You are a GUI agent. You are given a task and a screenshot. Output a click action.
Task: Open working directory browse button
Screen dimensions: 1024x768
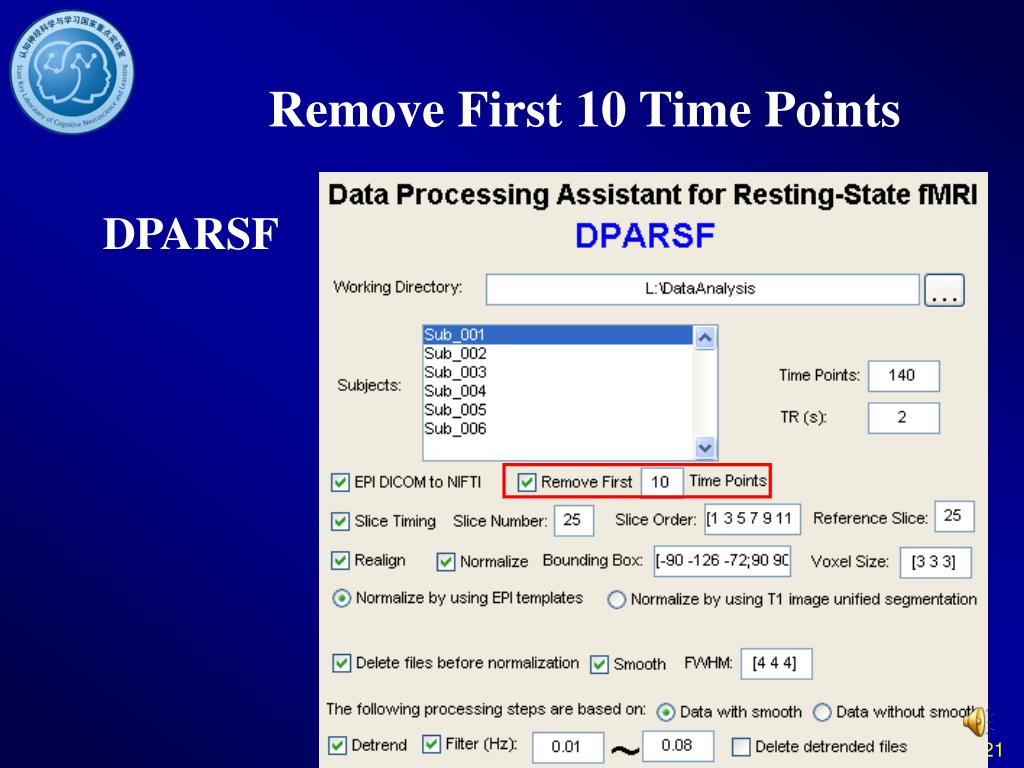coord(944,289)
